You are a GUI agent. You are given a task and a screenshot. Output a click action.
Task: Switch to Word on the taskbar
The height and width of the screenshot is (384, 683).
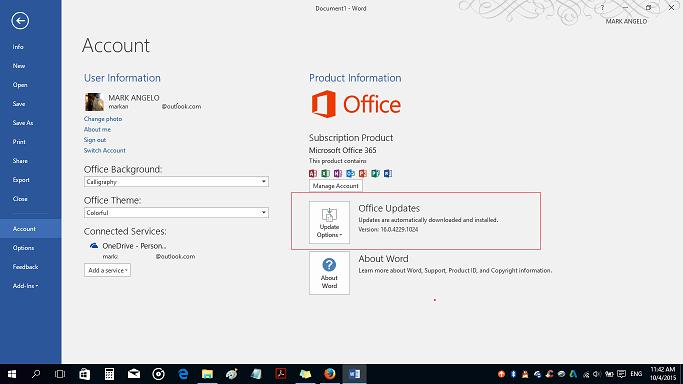click(354, 374)
